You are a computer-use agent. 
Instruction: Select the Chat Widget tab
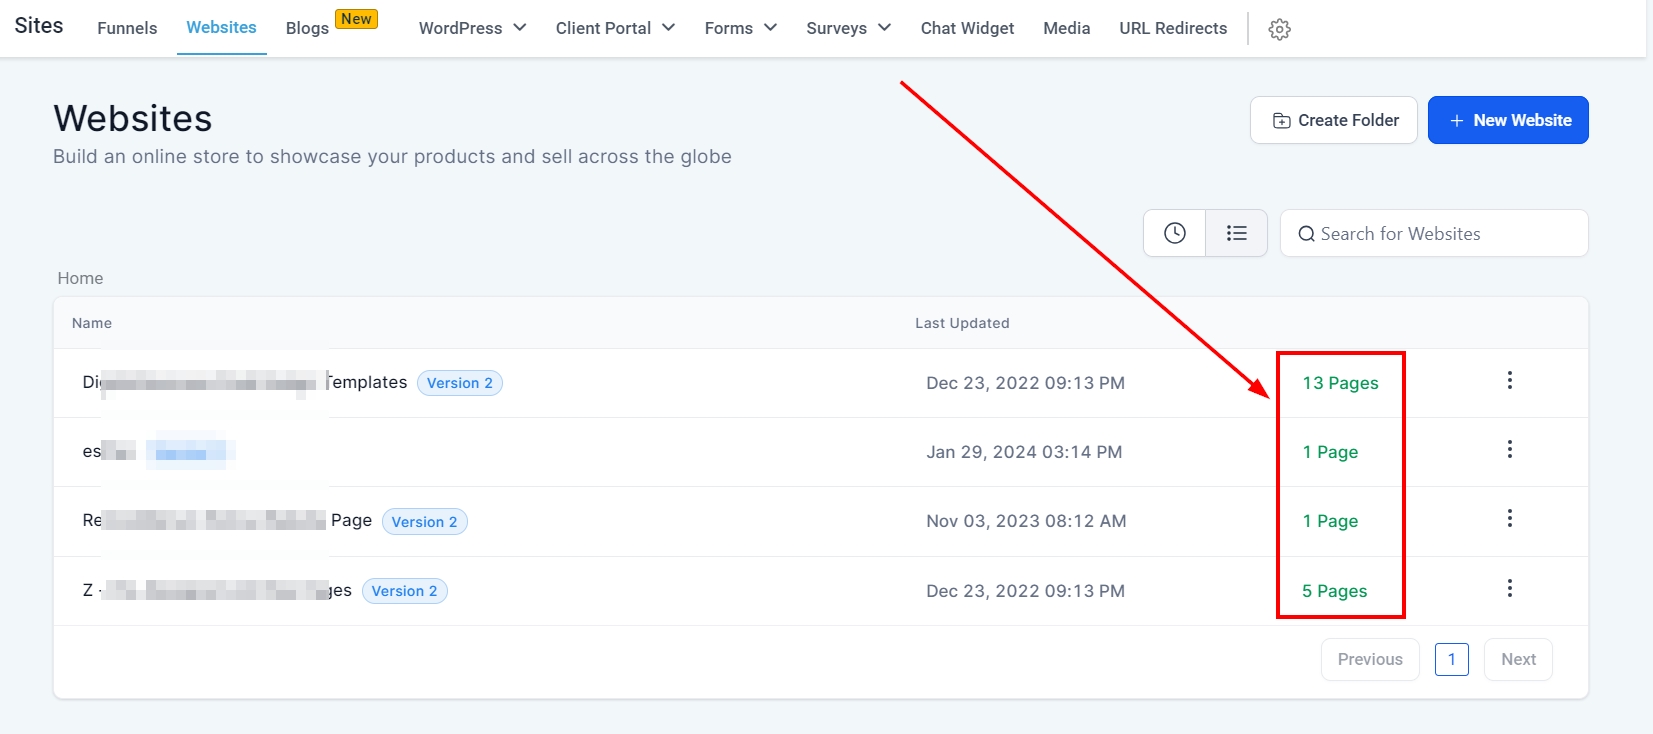point(967,28)
